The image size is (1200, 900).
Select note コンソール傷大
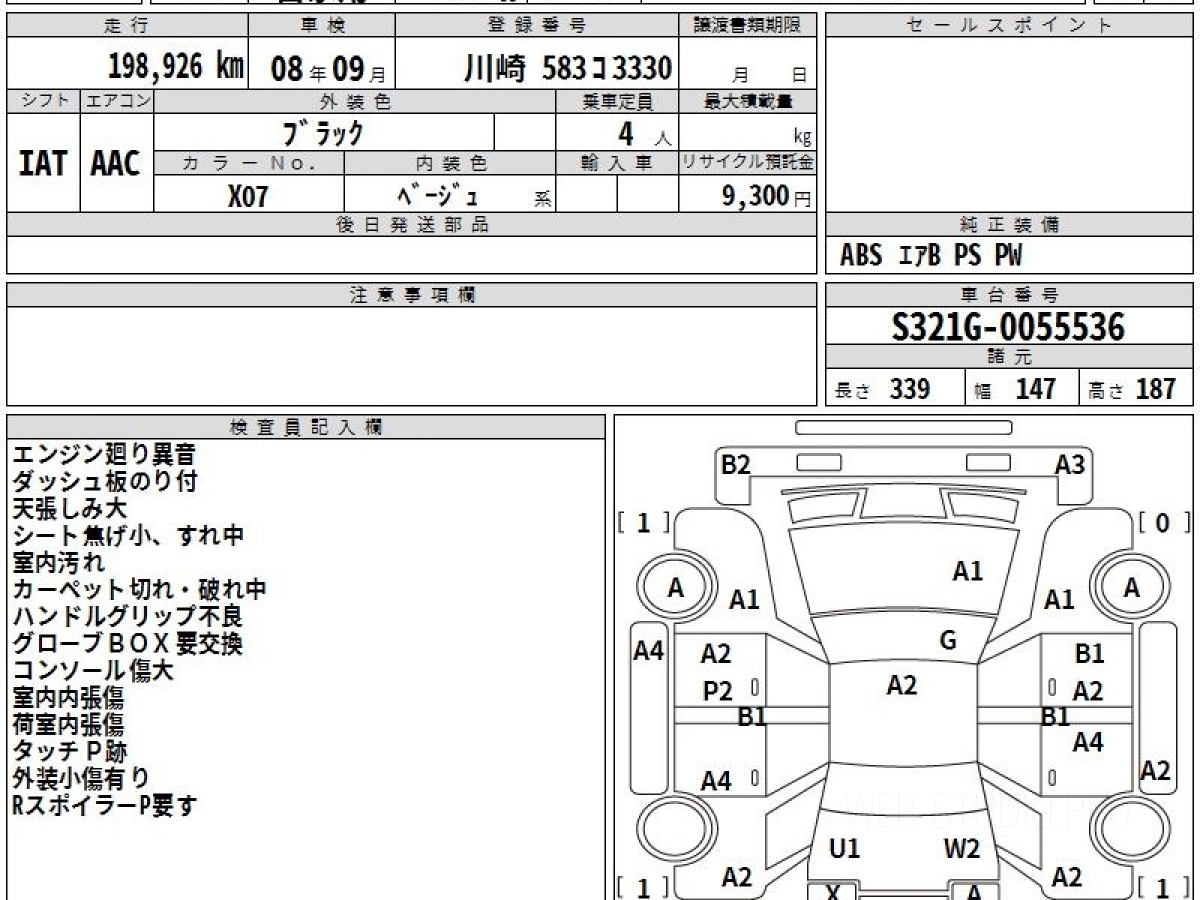pyautogui.click(x=93, y=671)
